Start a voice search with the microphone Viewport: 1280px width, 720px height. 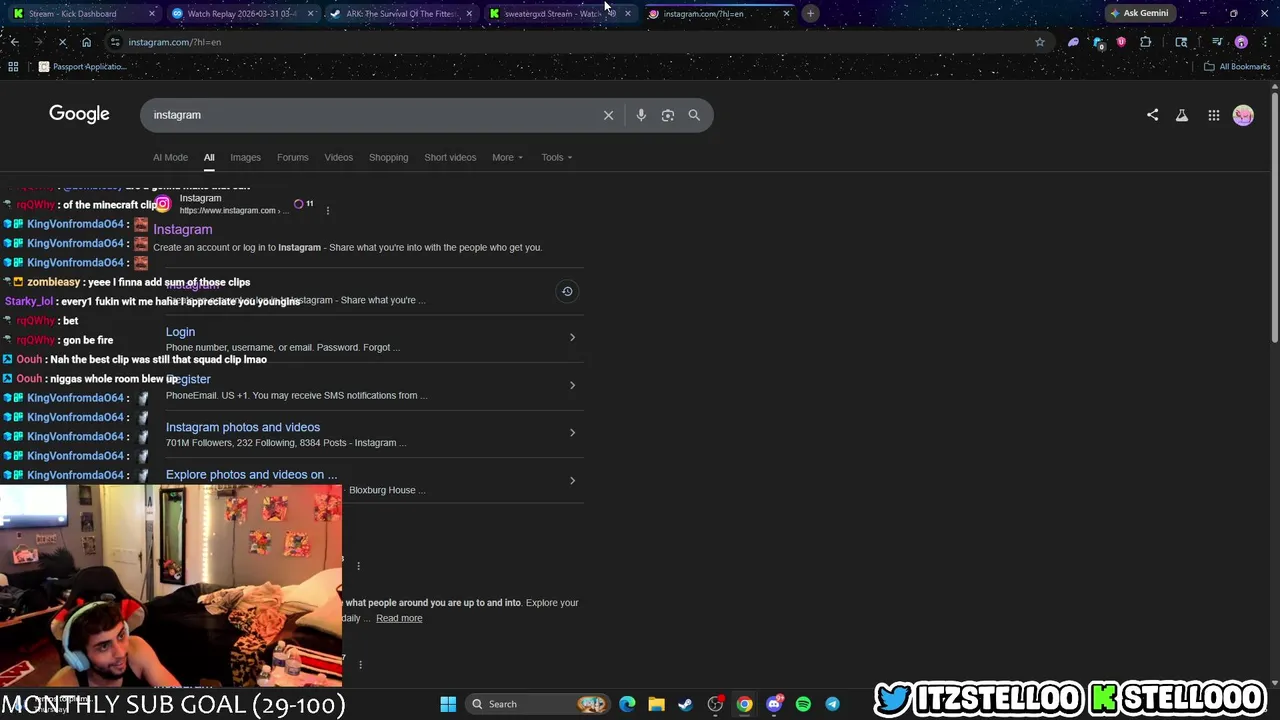click(x=641, y=115)
